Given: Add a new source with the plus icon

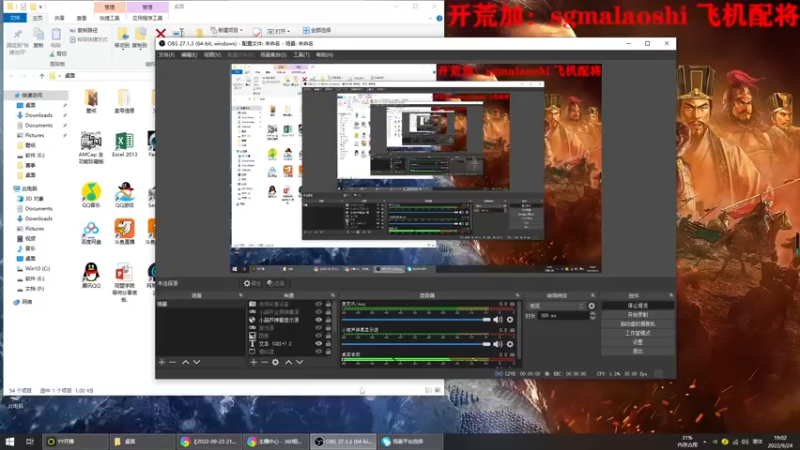Looking at the screenshot, I should [x=254, y=362].
